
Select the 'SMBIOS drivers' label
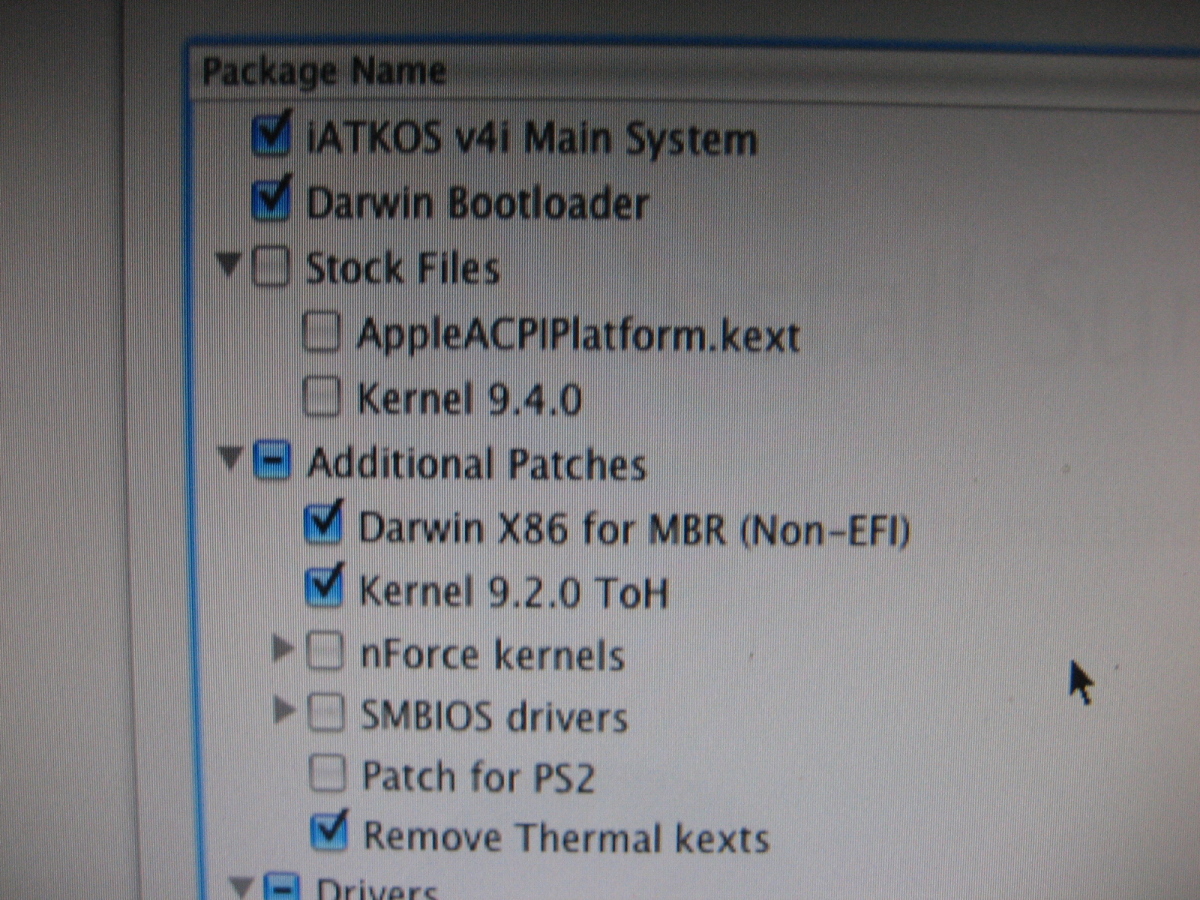[x=494, y=716]
